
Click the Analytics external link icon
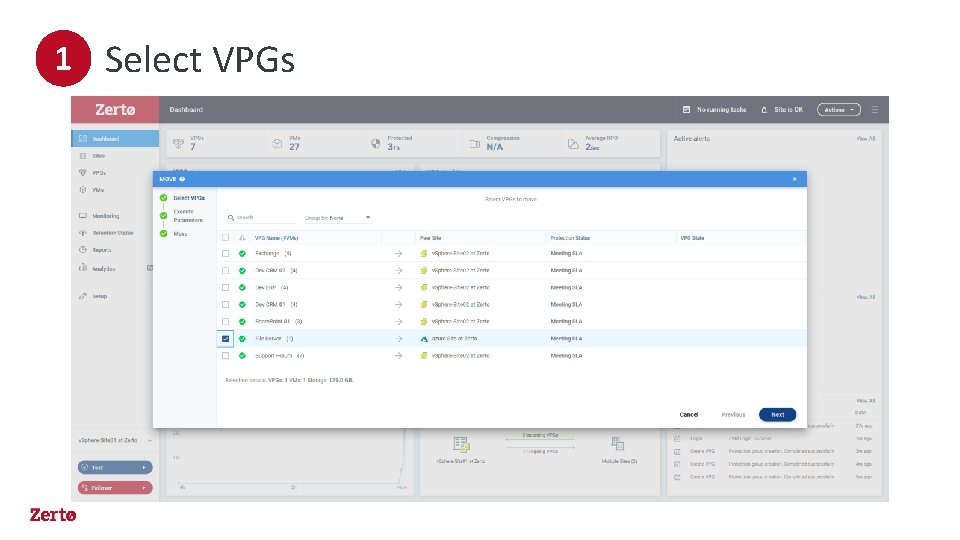(x=149, y=268)
